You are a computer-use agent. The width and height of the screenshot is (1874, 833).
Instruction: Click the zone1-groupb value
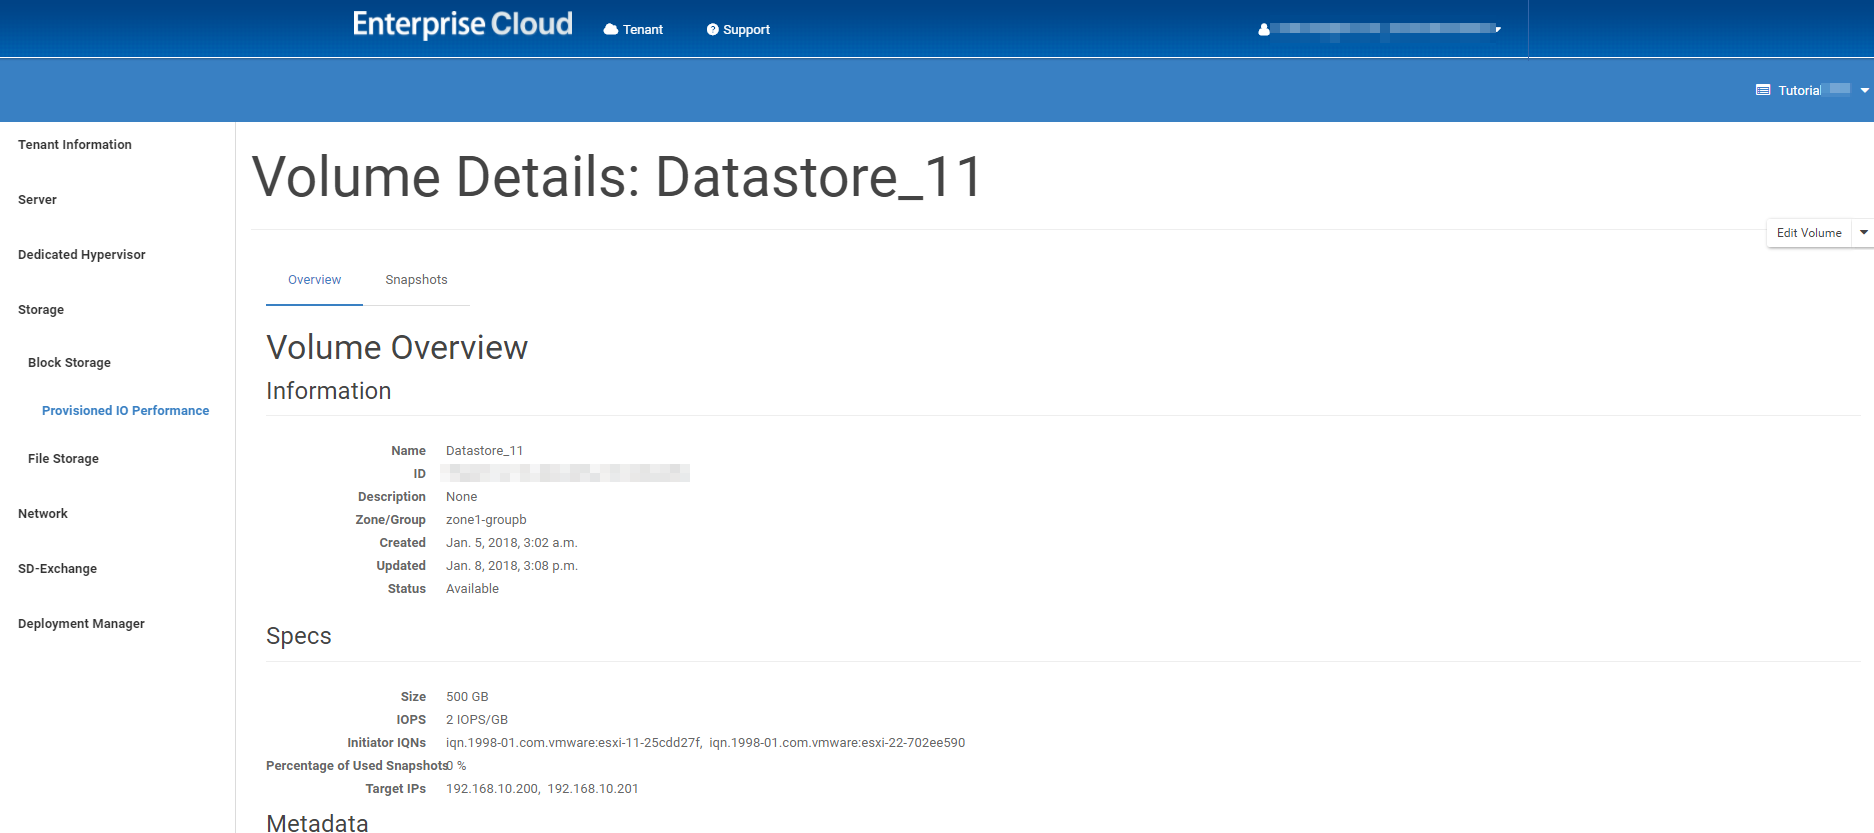(x=486, y=520)
